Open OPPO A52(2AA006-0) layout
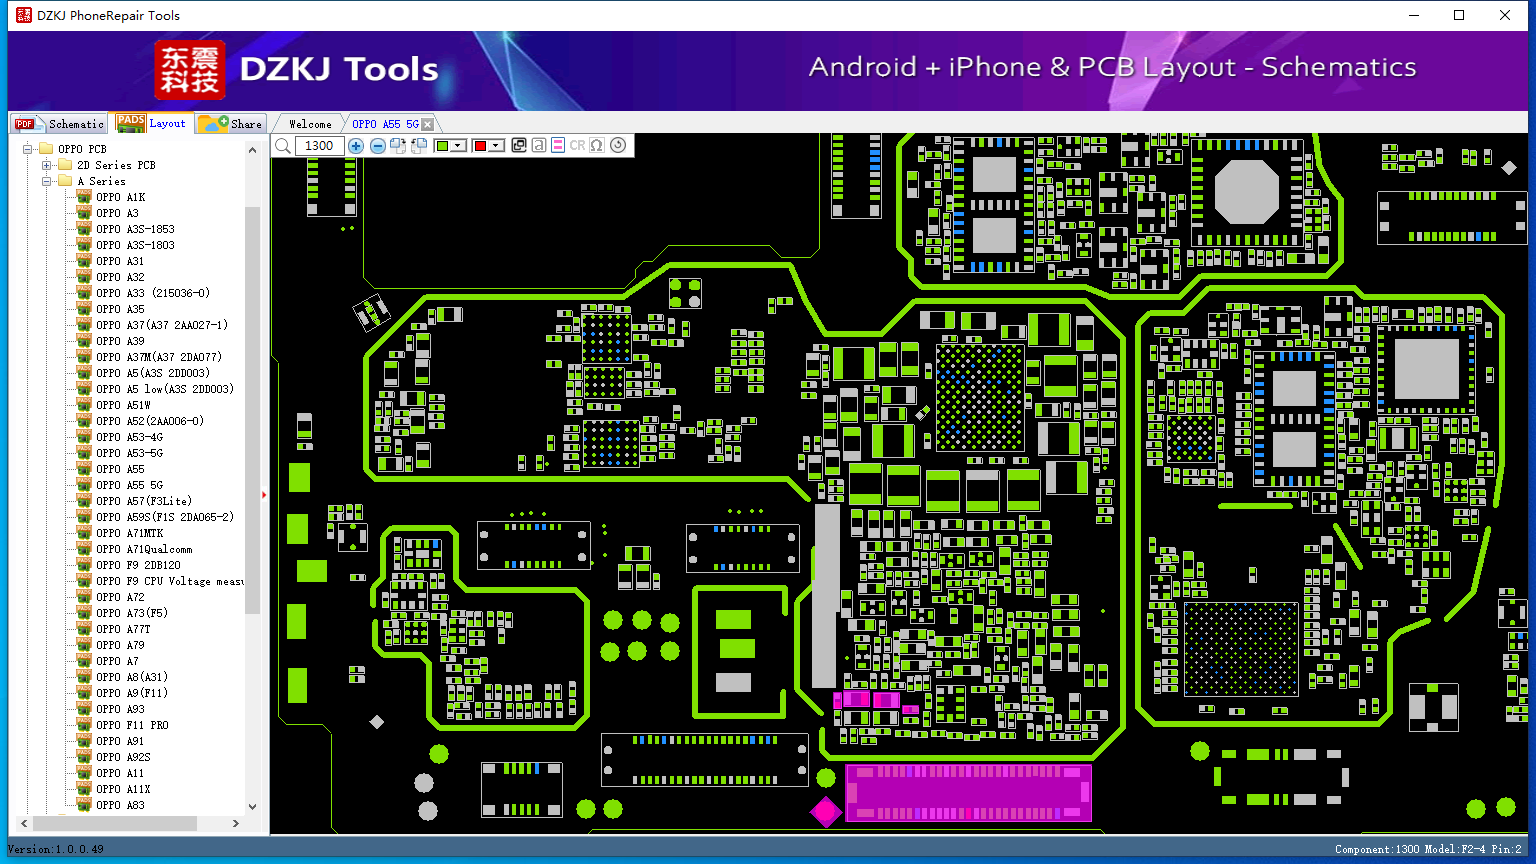1536x864 pixels. point(150,421)
